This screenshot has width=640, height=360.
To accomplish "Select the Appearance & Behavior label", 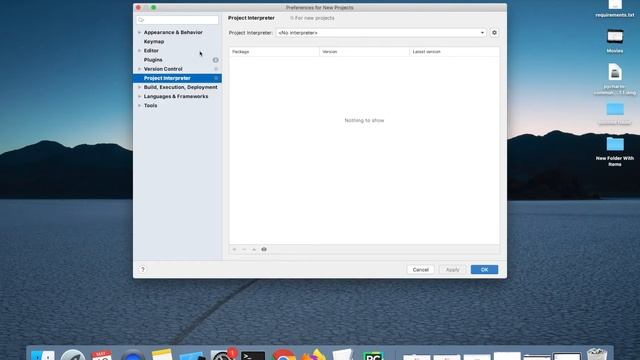I will click(x=173, y=32).
